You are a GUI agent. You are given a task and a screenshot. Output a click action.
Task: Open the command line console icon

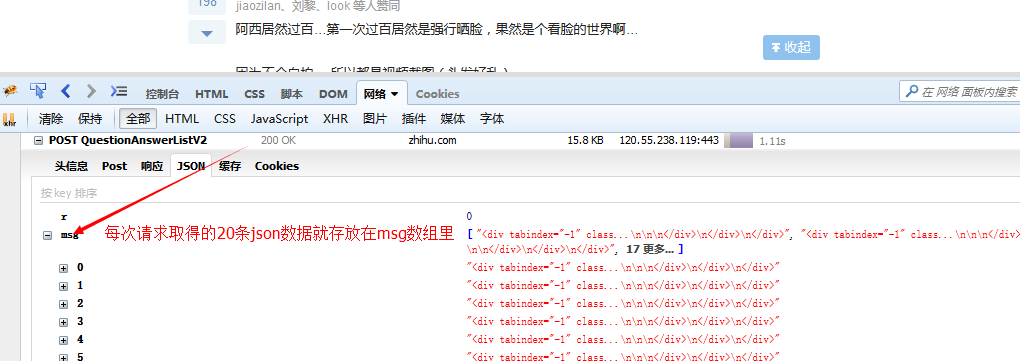tap(119, 91)
